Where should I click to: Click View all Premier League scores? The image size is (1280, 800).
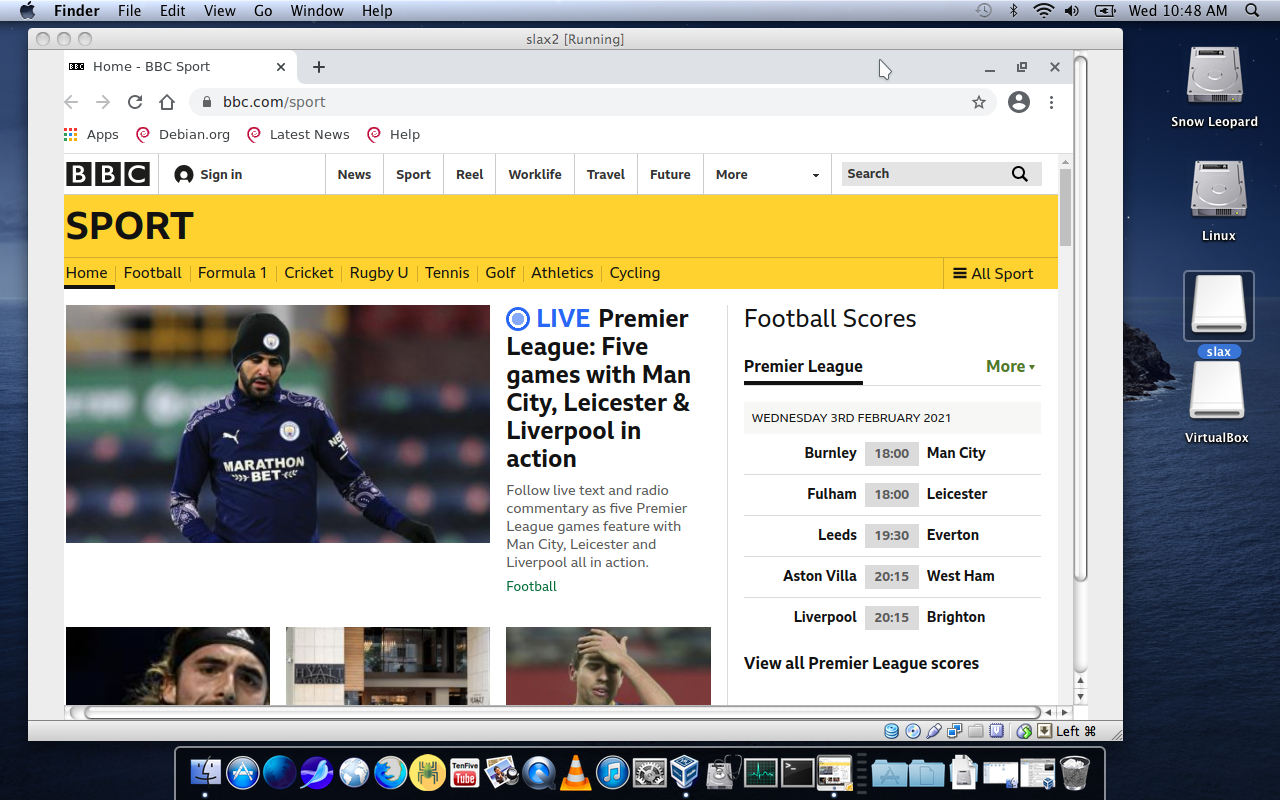[x=861, y=663]
